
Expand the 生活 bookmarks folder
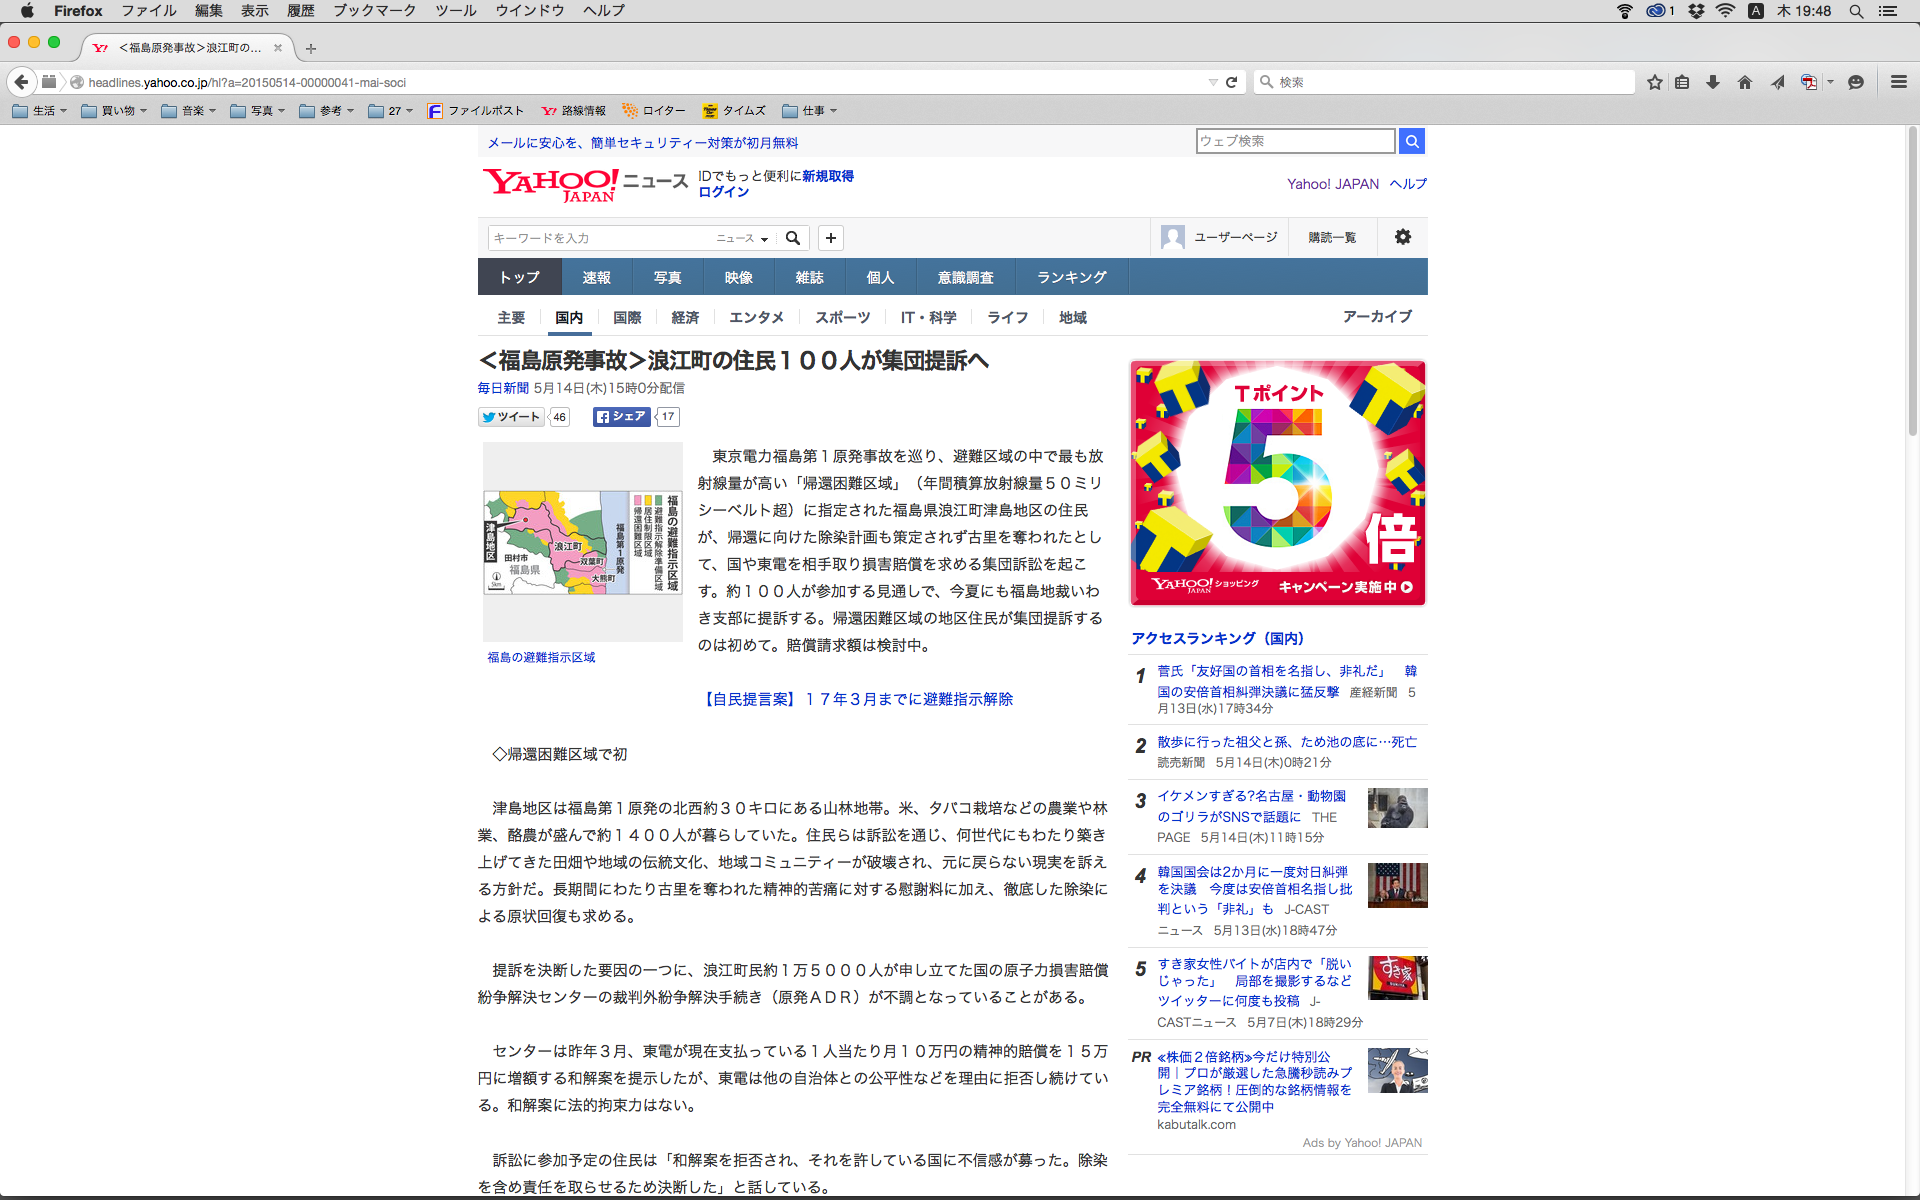pyautogui.click(x=40, y=111)
